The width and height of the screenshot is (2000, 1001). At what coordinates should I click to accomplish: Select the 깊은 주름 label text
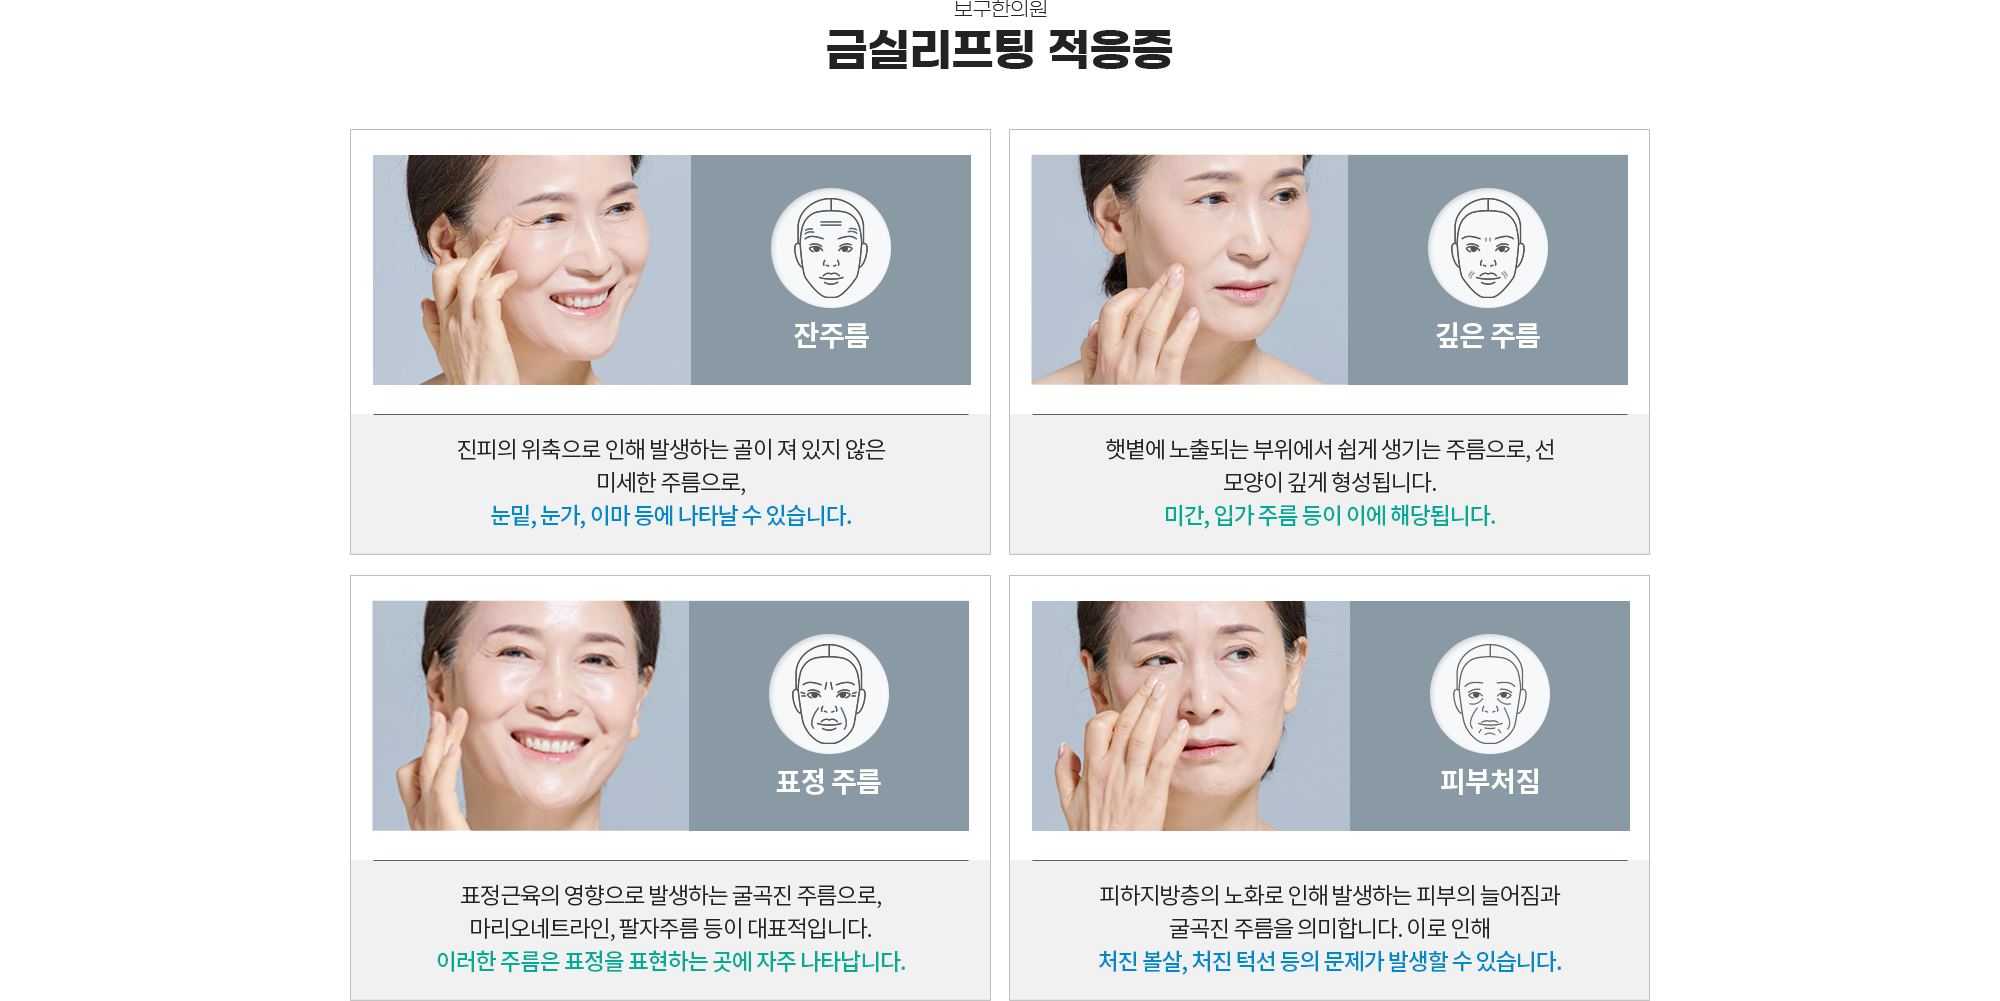pos(1488,335)
